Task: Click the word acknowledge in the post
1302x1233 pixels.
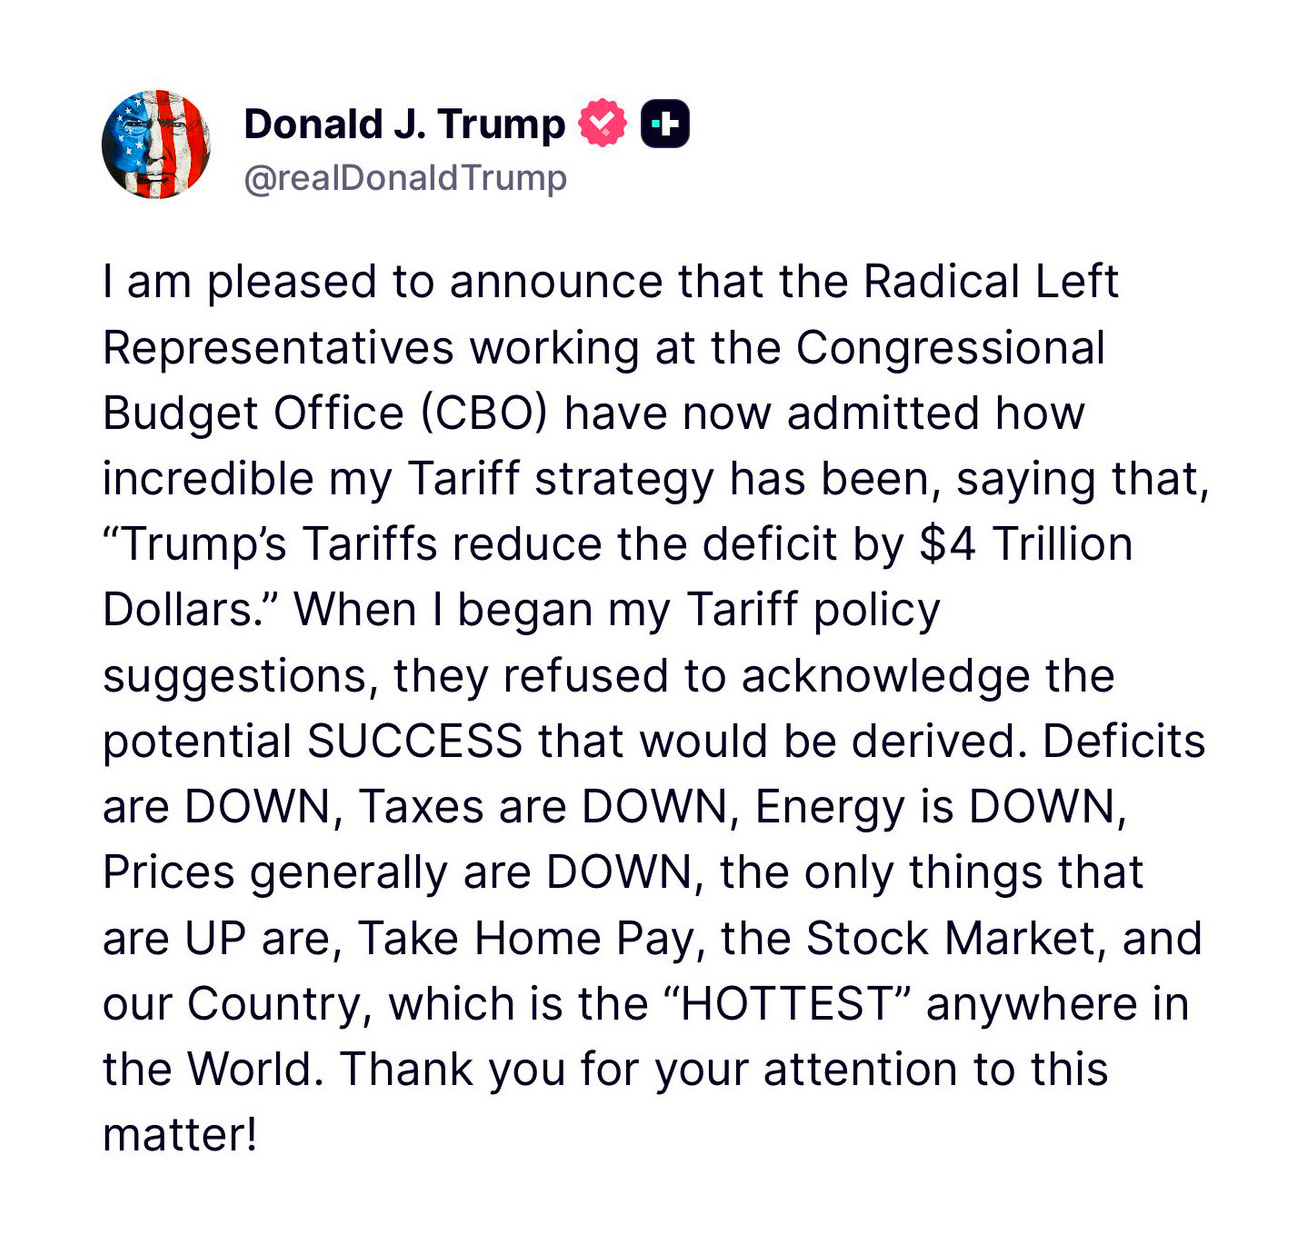Action: coord(886,677)
